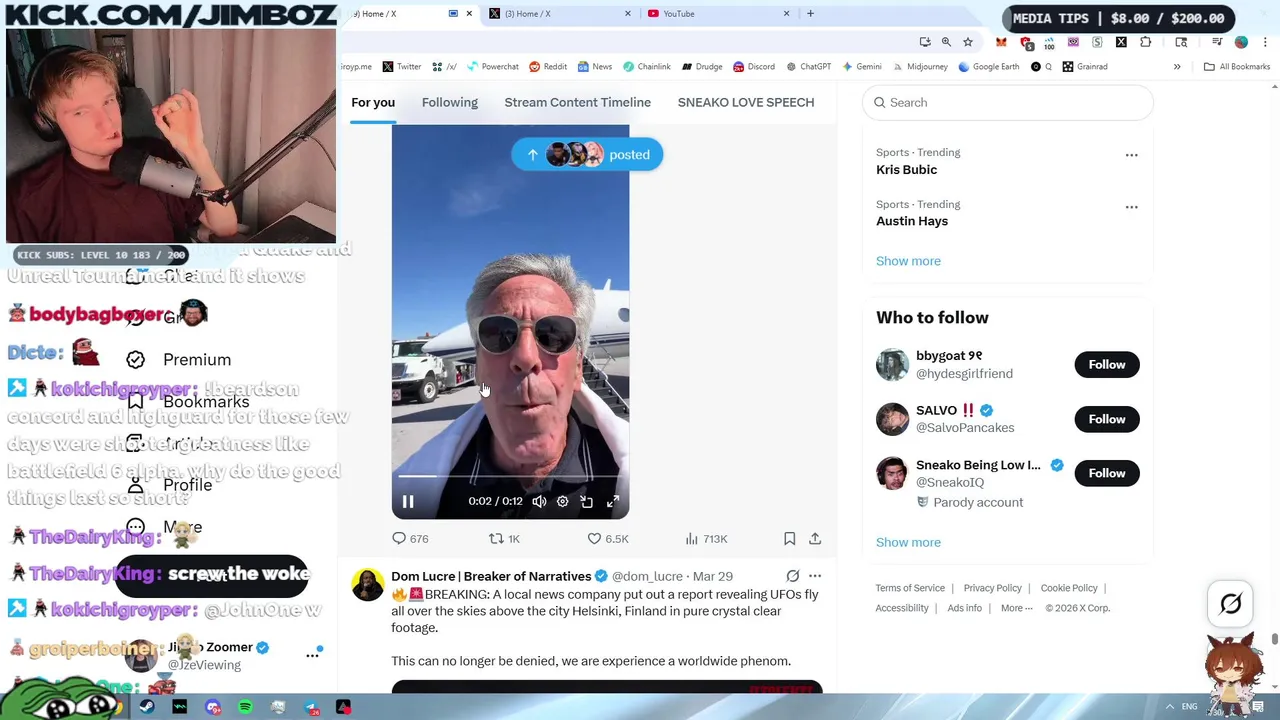Focus the X Search field
1280x720 pixels.
[1008, 102]
